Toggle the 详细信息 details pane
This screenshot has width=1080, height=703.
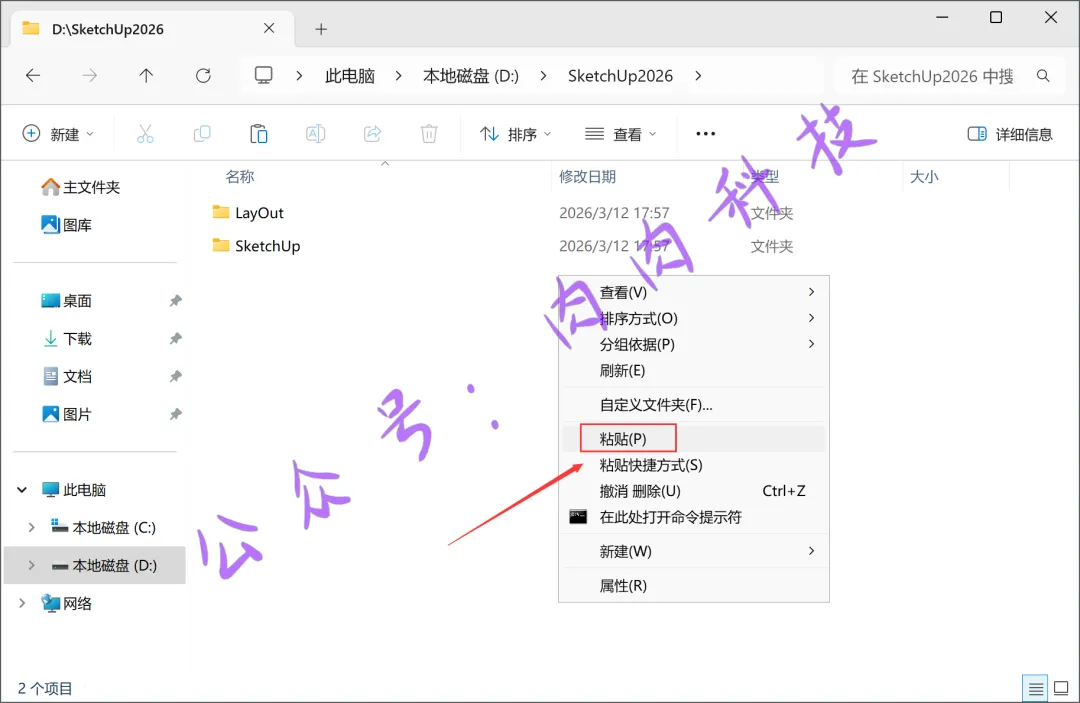click(1010, 134)
